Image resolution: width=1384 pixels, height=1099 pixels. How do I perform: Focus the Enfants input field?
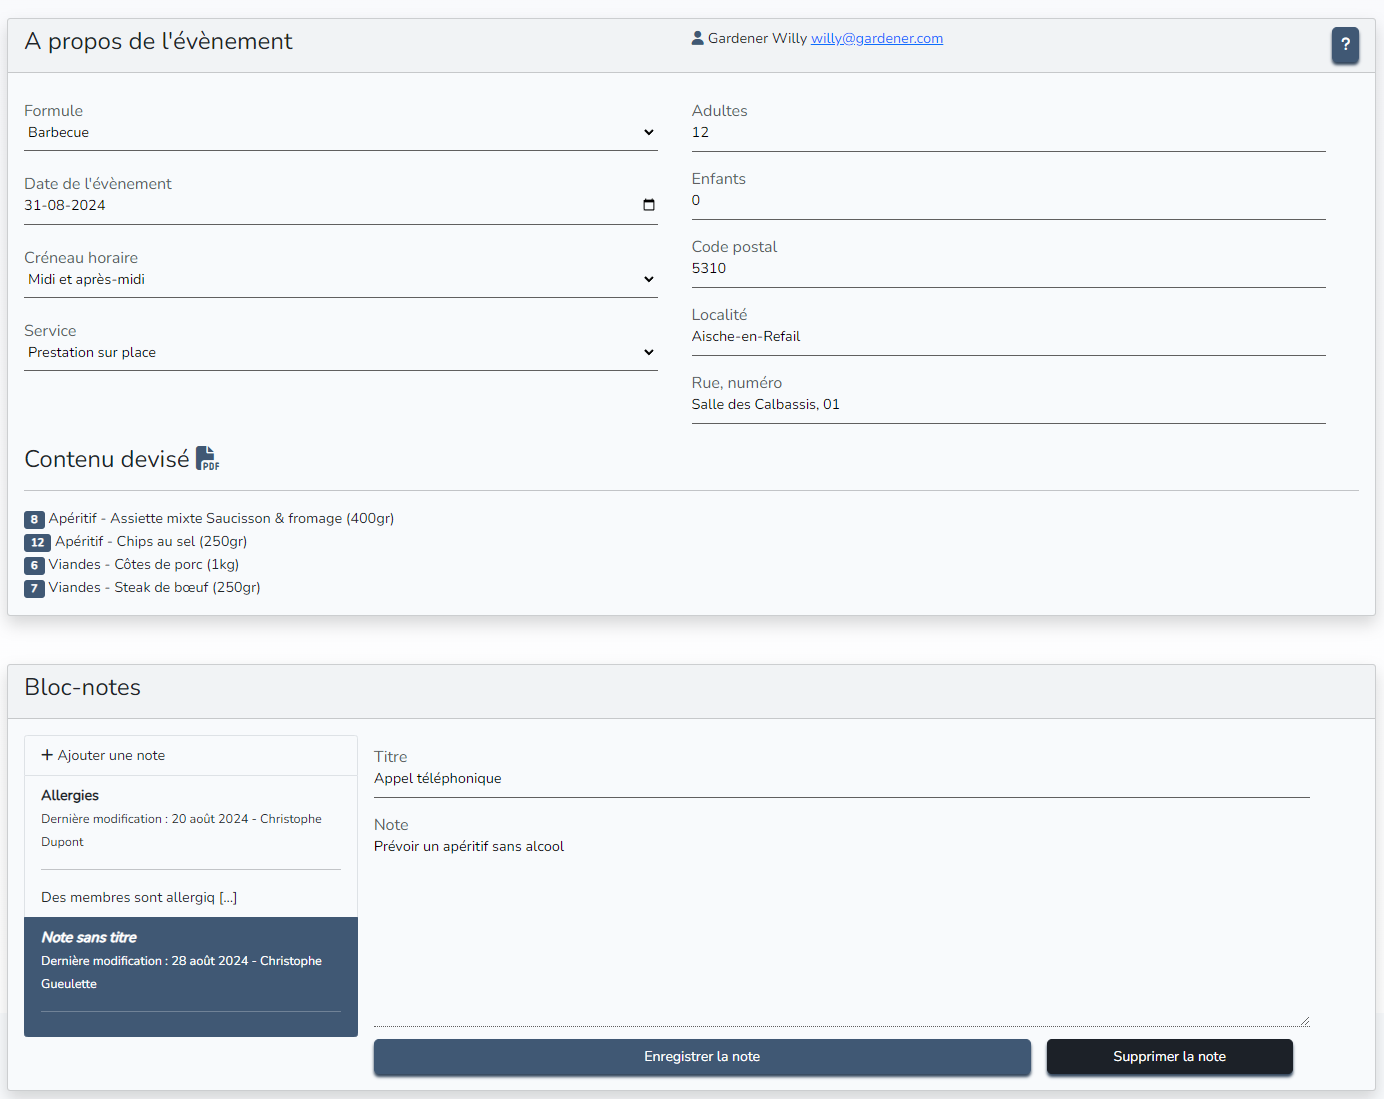(1008, 200)
